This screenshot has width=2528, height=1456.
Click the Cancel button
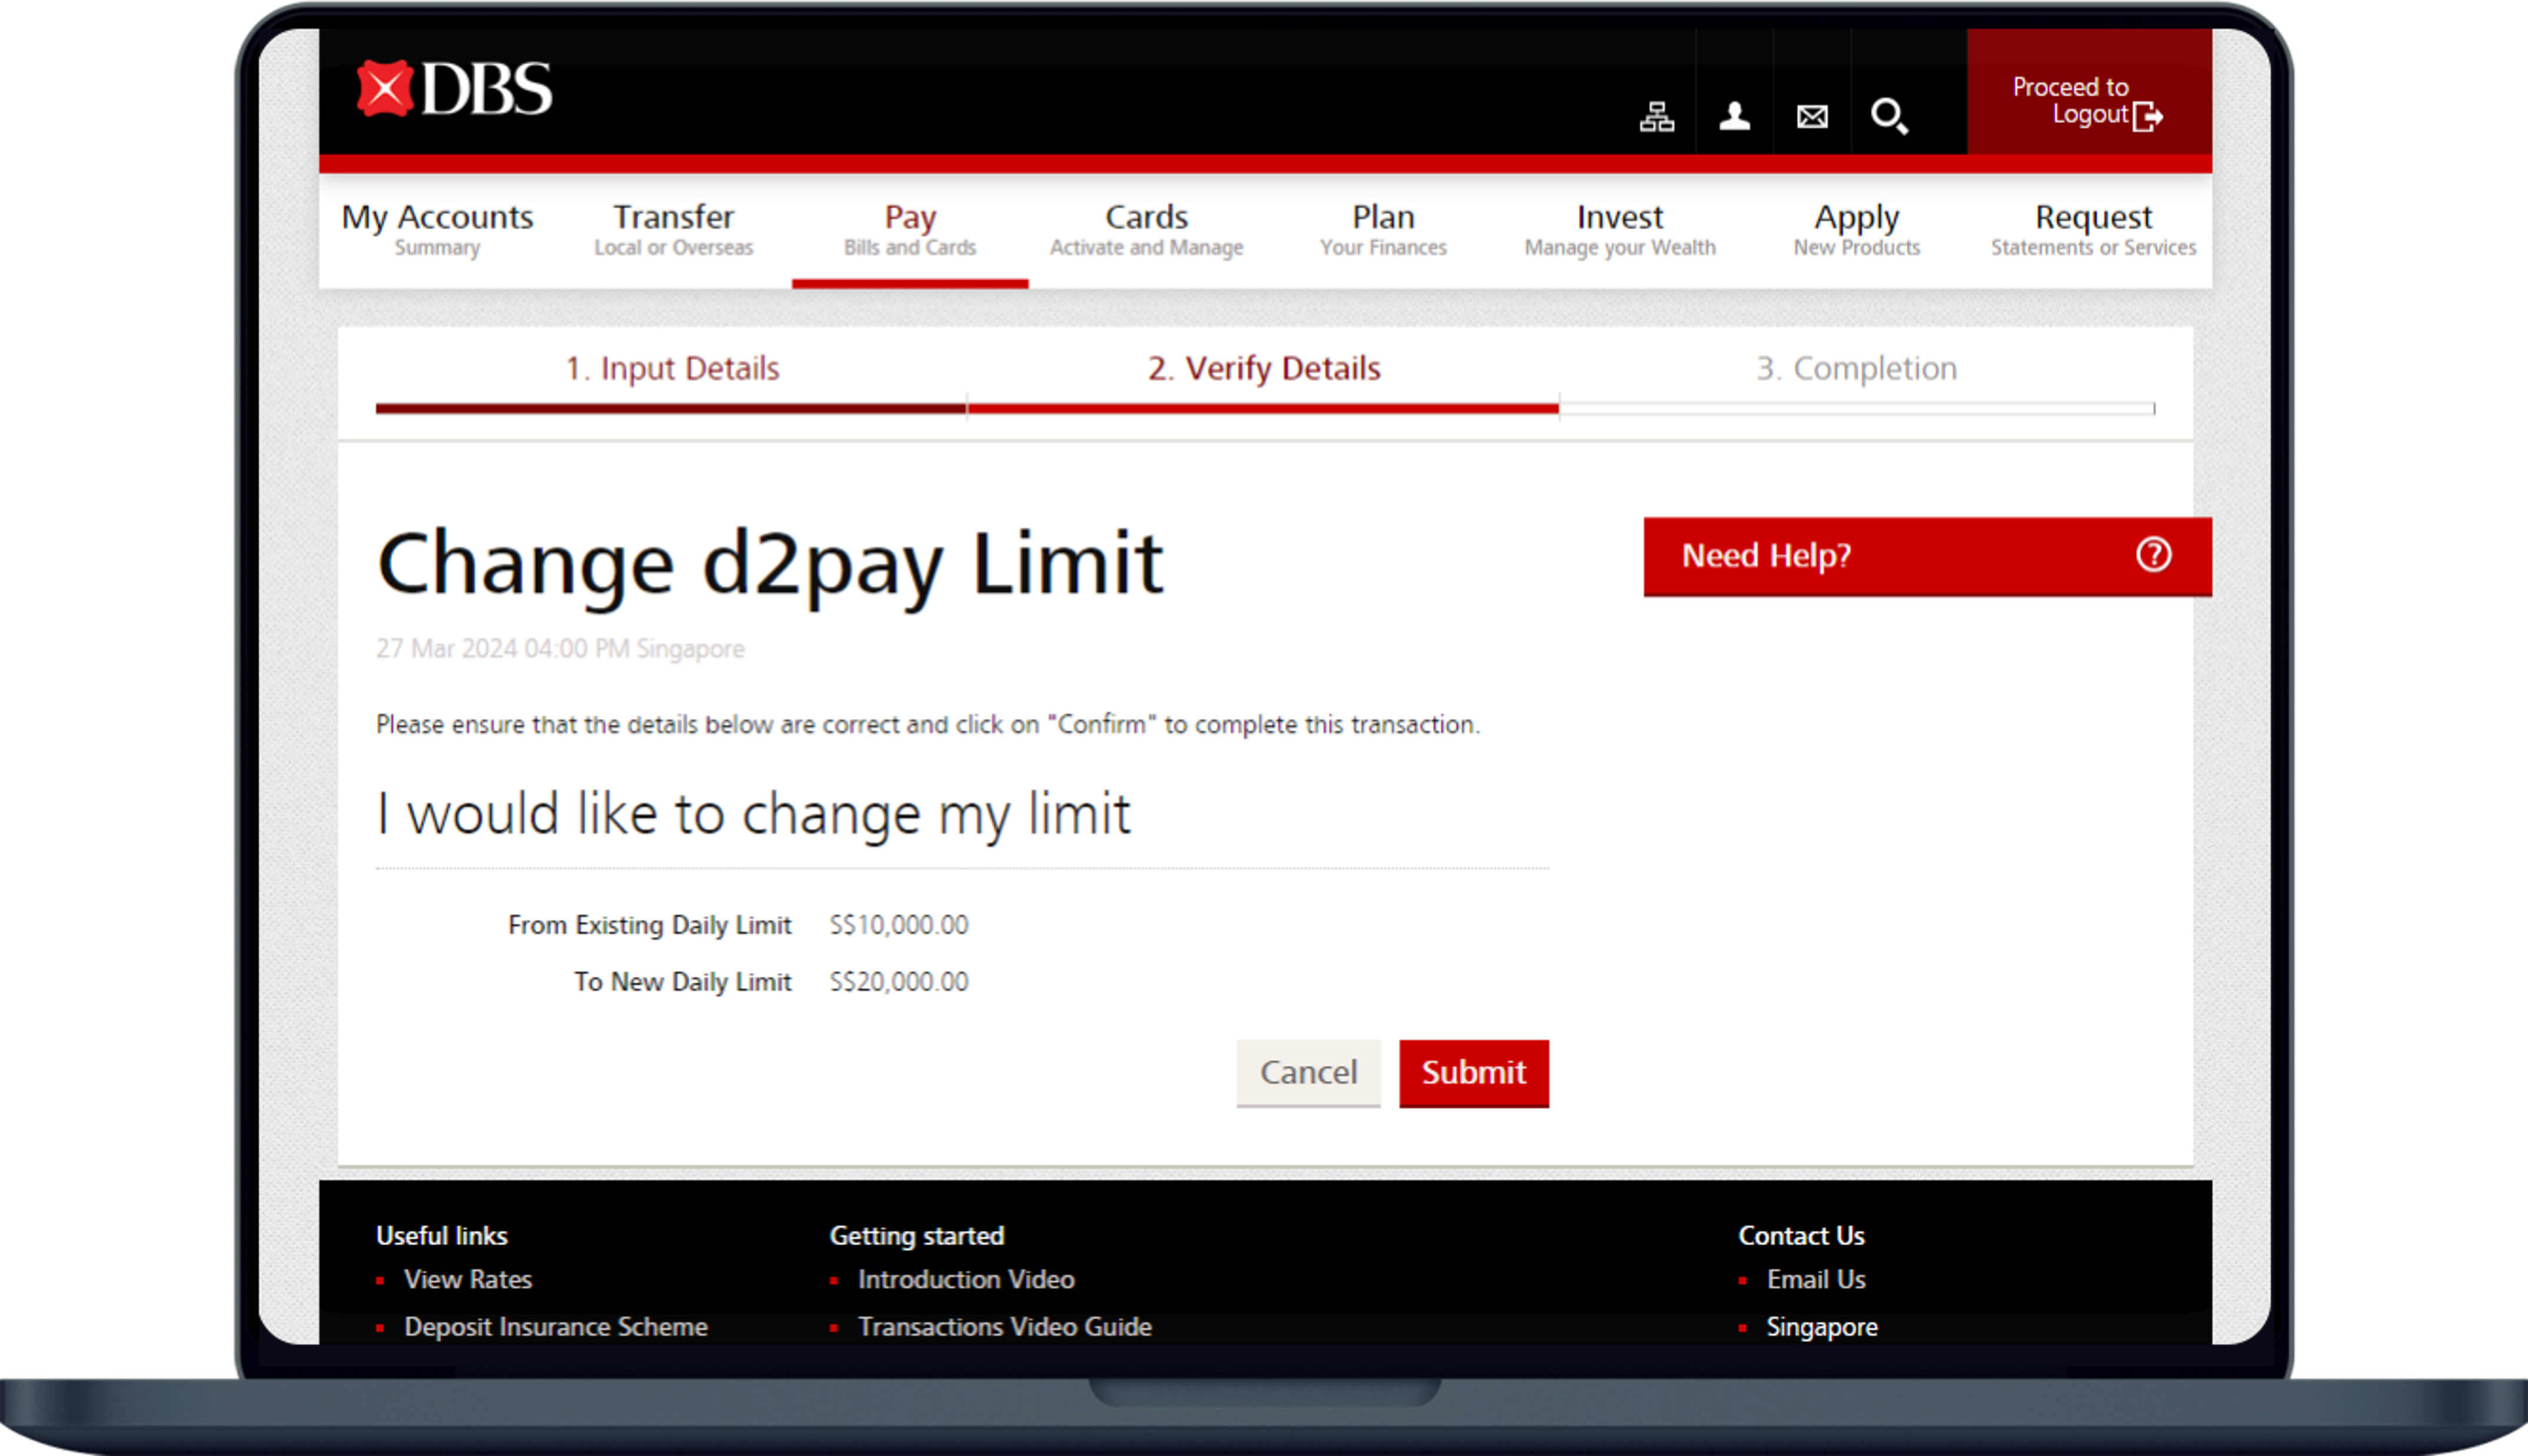(1308, 1073)
